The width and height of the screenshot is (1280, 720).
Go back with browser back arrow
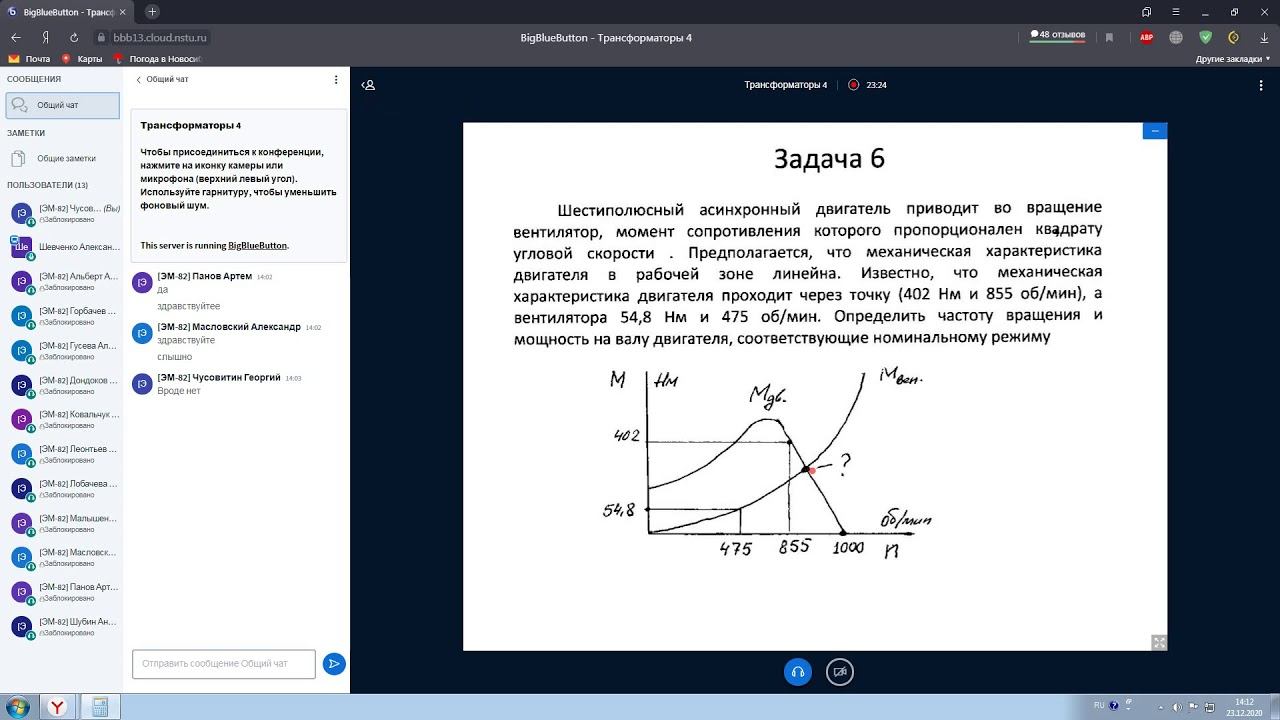pos(16,37)
